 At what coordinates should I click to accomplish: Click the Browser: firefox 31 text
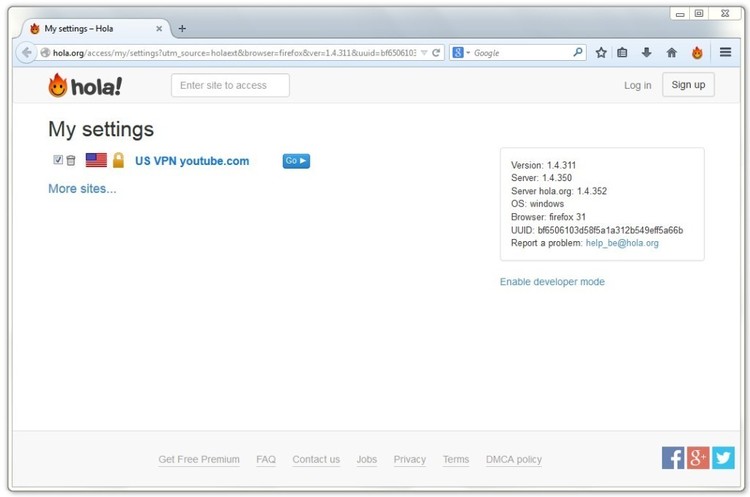coord(548,217)
